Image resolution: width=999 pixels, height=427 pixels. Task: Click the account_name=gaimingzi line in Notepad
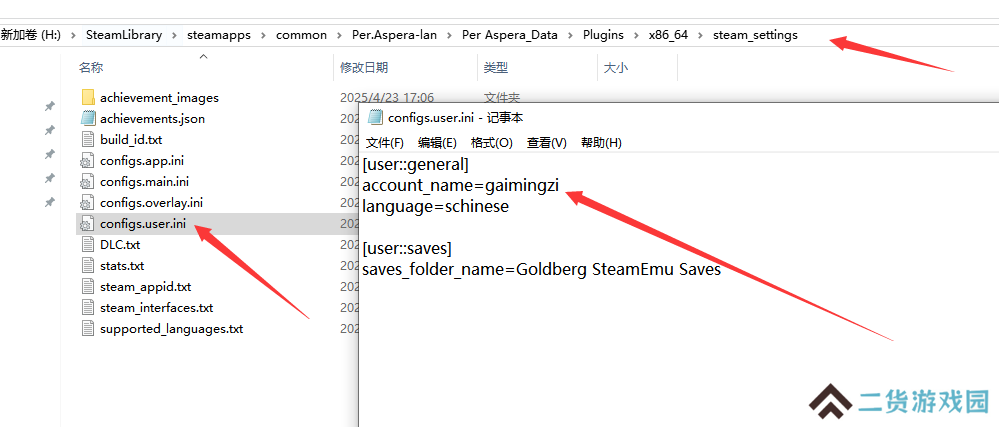[461, 186]
